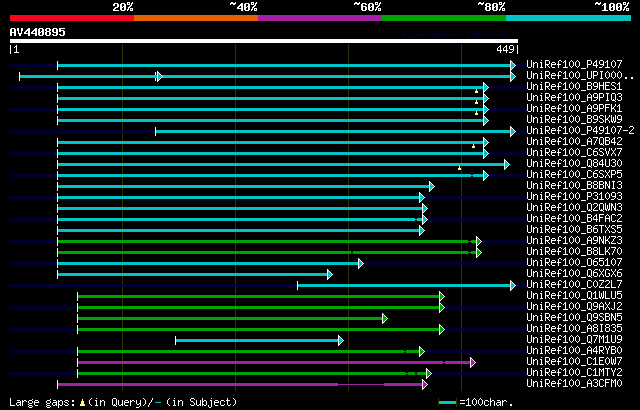The image size is (640, 410).
Task: Click the yellow query-gap symbol in the Large gaps legend
Action: 82,403
